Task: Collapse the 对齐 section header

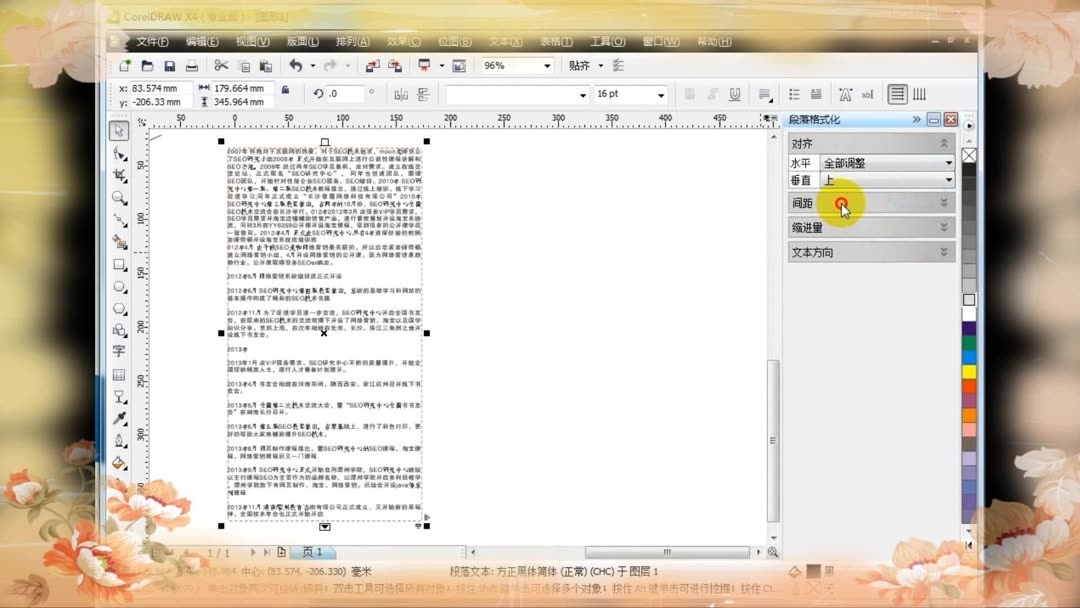Action: click(x=944, y=142)
